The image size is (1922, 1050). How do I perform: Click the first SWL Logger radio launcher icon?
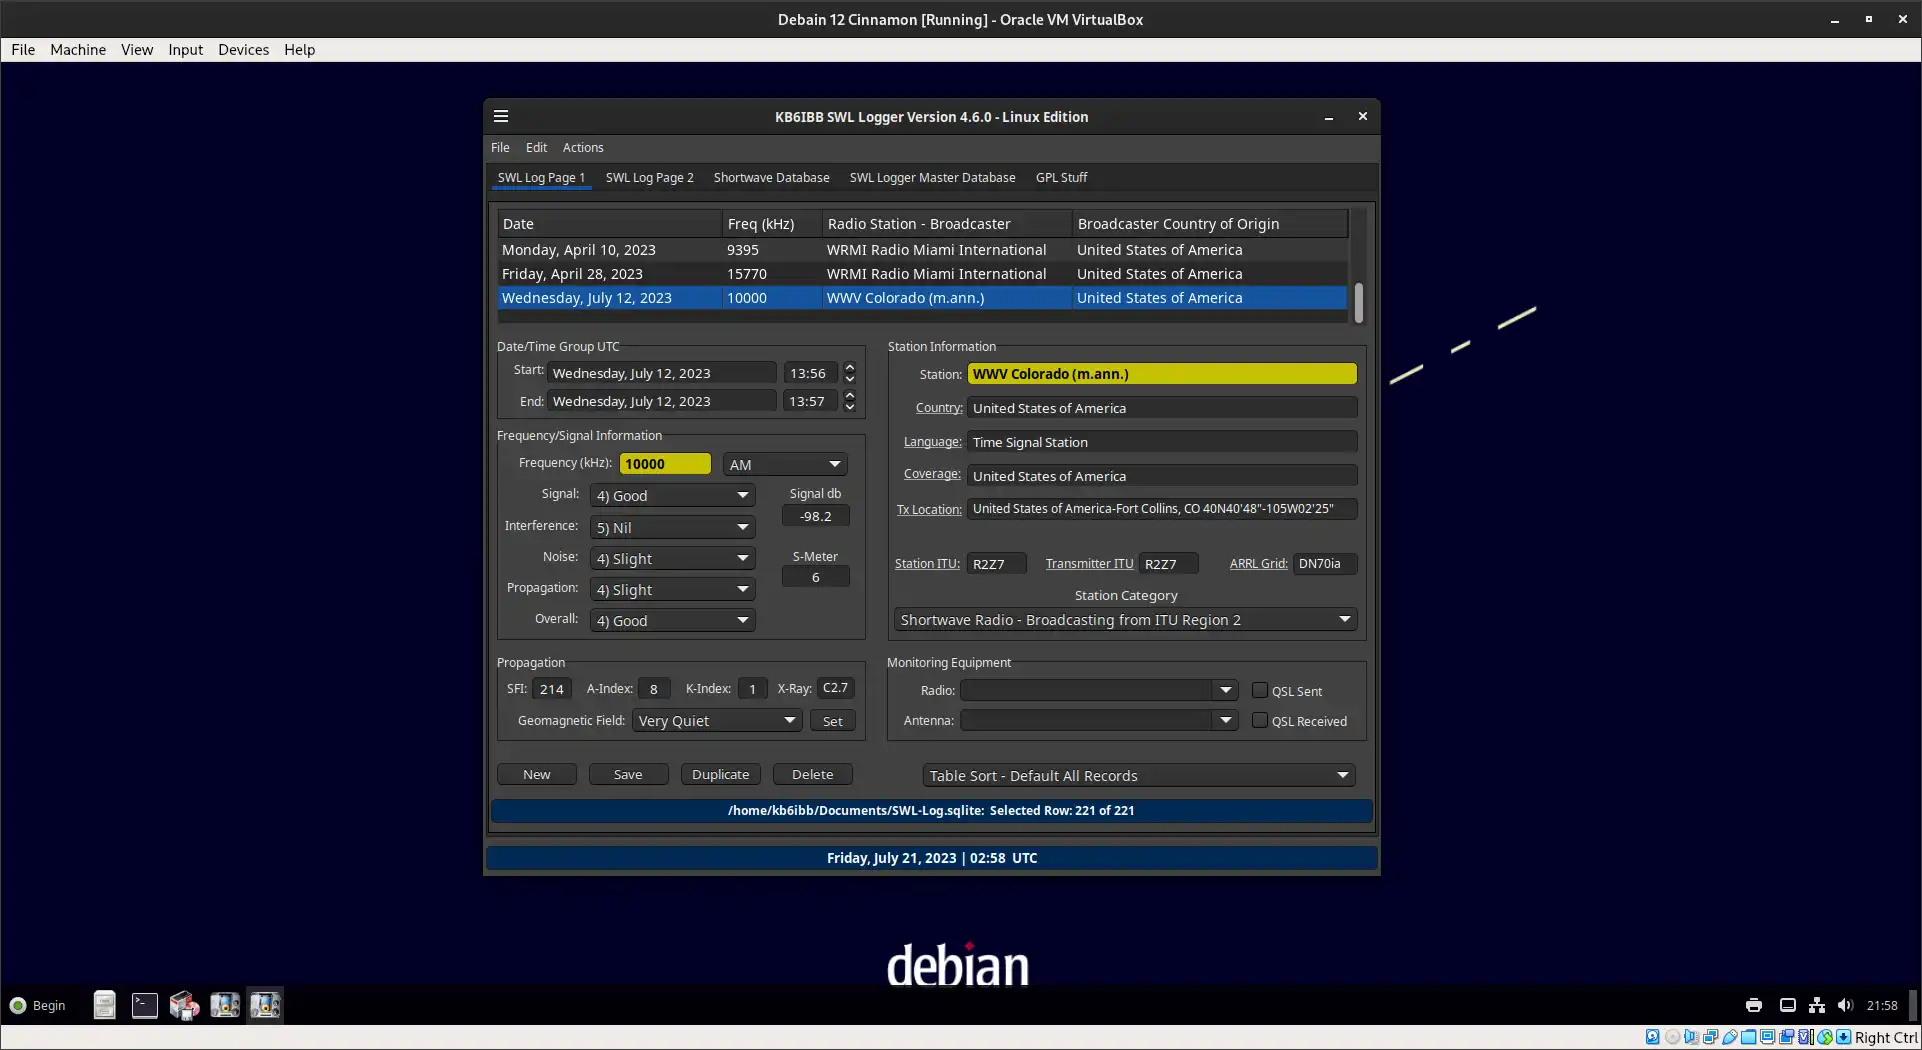coord(224,1005)
